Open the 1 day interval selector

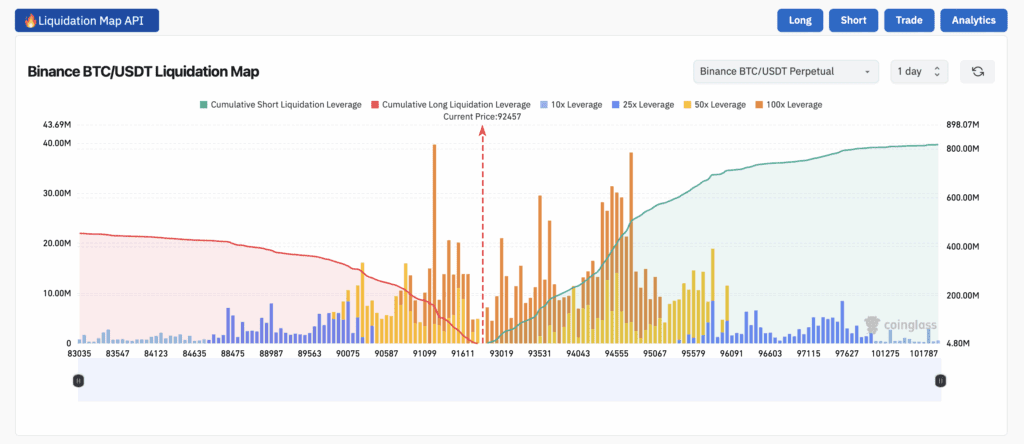(x=919, y=71)
